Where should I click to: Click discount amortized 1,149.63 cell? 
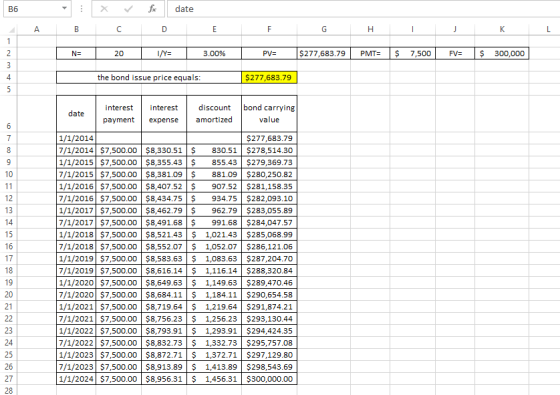(x=214, y=282)
